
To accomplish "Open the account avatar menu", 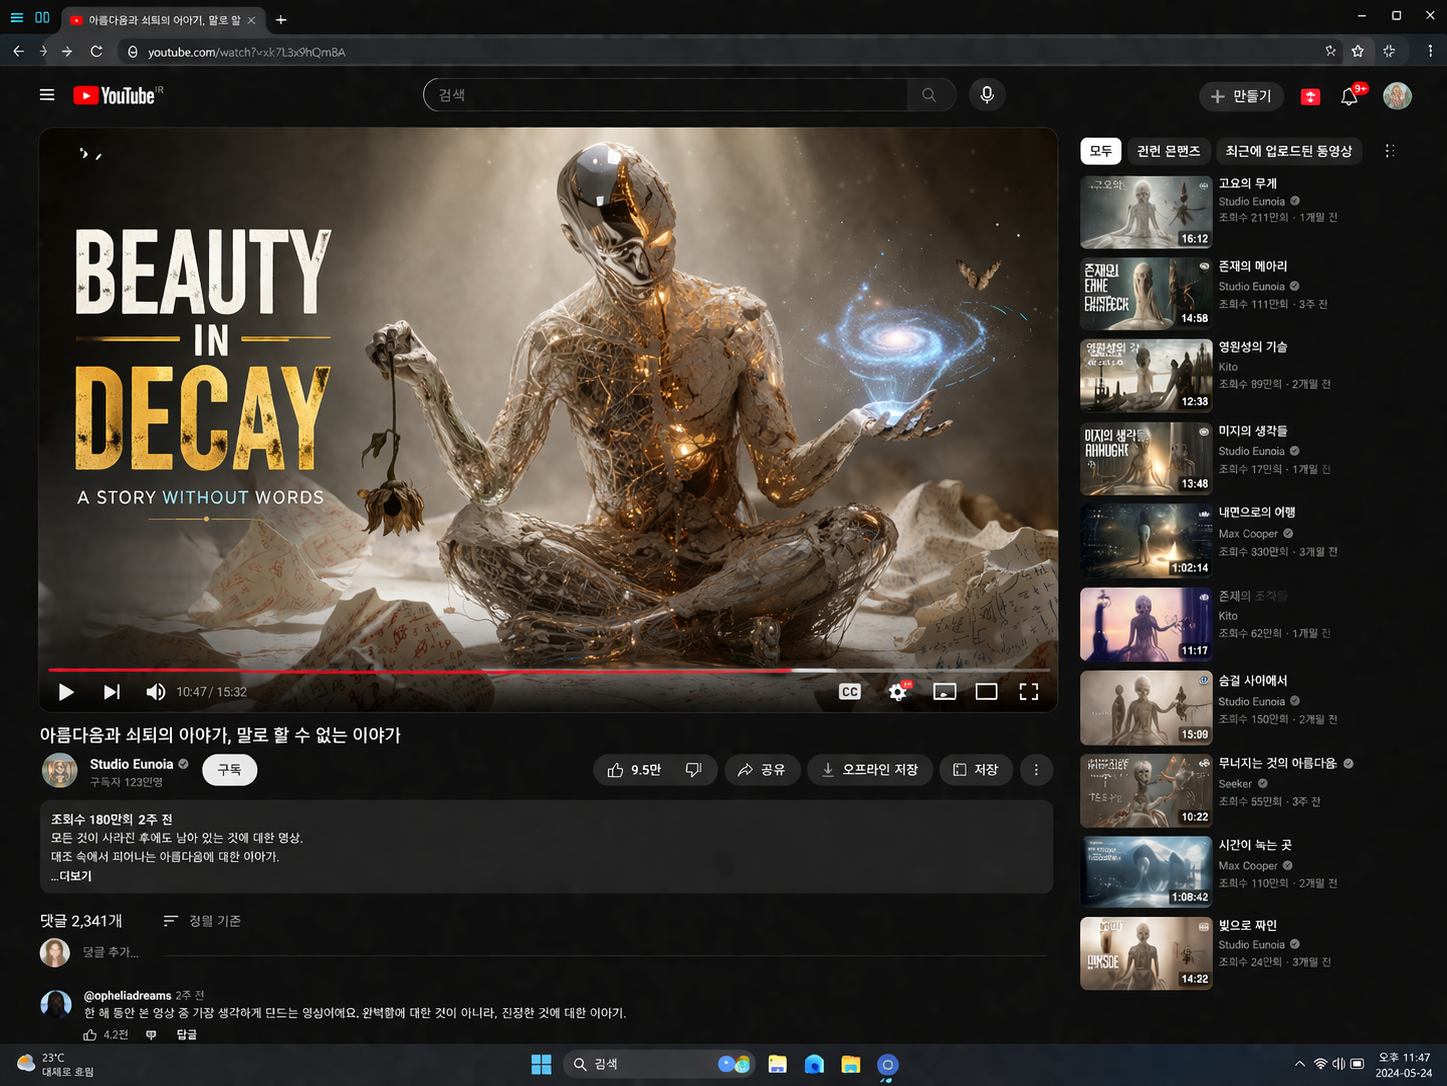I will point(1397,96).
